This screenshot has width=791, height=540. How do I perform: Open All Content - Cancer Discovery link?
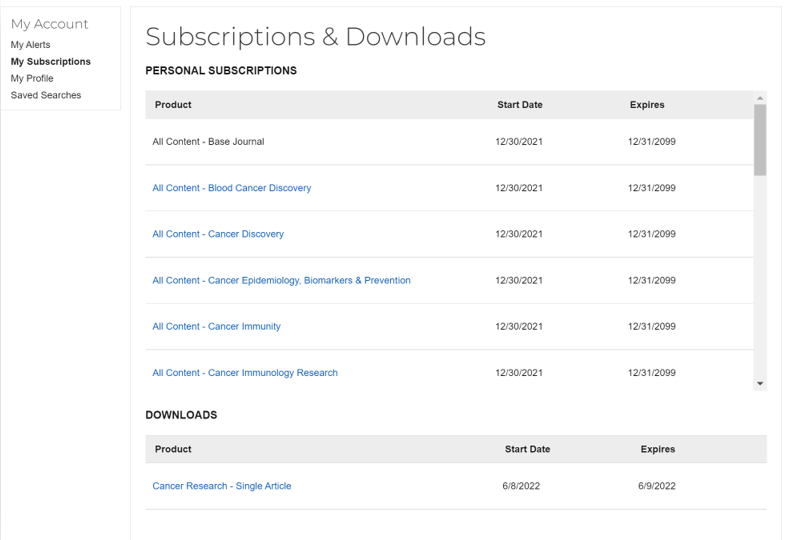(x=218, y=234)
